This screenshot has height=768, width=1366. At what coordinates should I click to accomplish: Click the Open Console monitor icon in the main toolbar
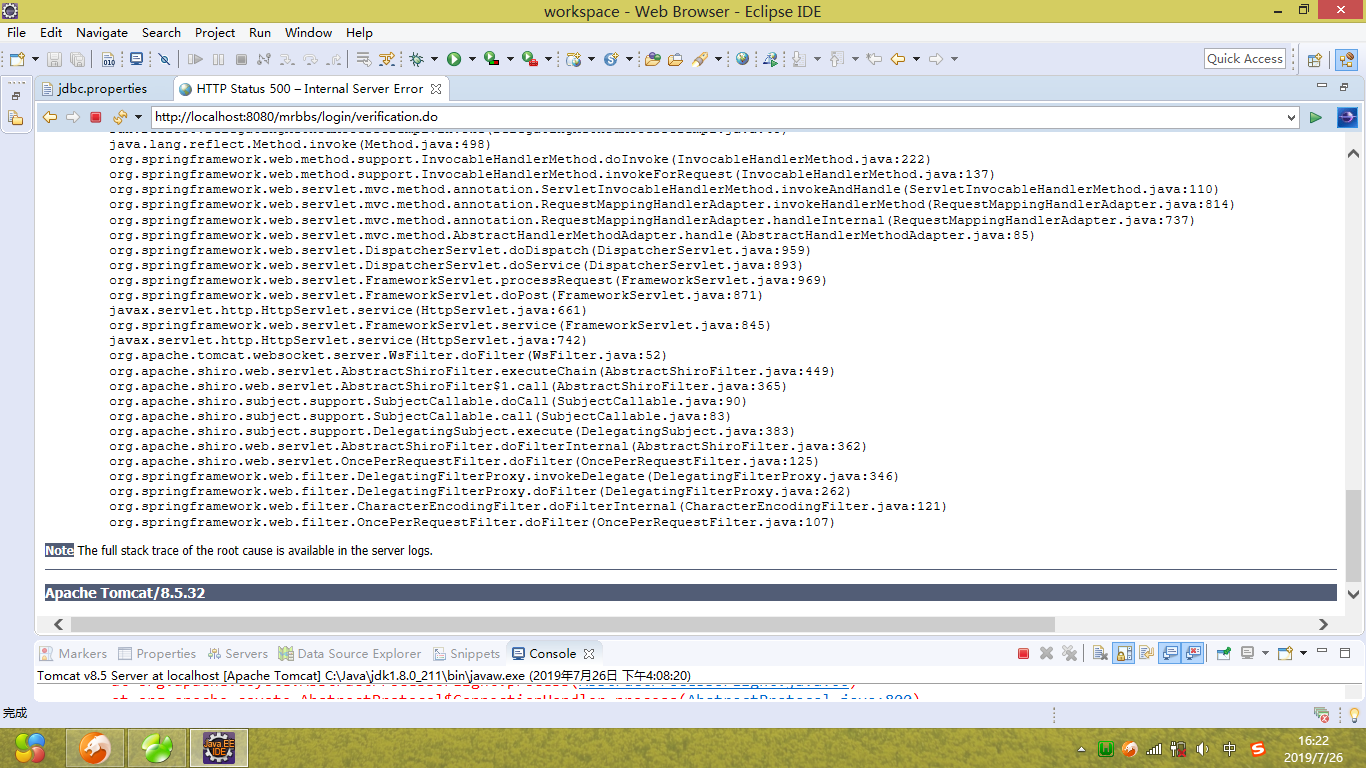click(136, 59)
